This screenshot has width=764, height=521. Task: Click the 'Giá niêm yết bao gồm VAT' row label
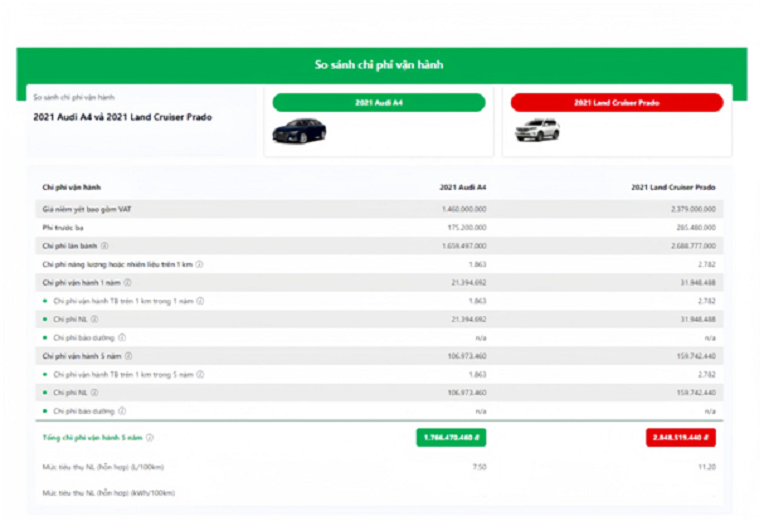click(x=87, y=209)
